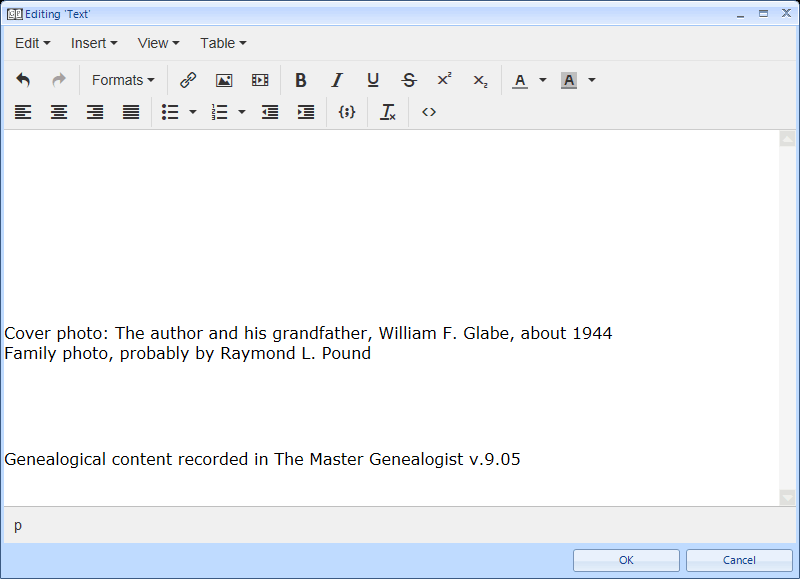Click the Insert image icon

[x=224, y=80]
